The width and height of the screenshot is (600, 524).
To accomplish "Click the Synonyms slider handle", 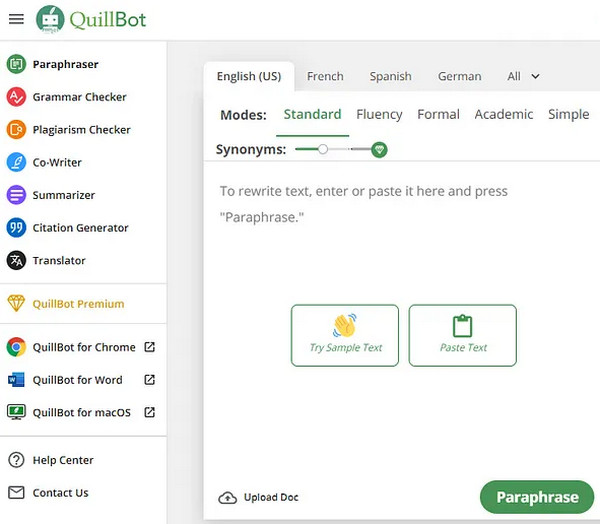I will [x=323, y=149].
